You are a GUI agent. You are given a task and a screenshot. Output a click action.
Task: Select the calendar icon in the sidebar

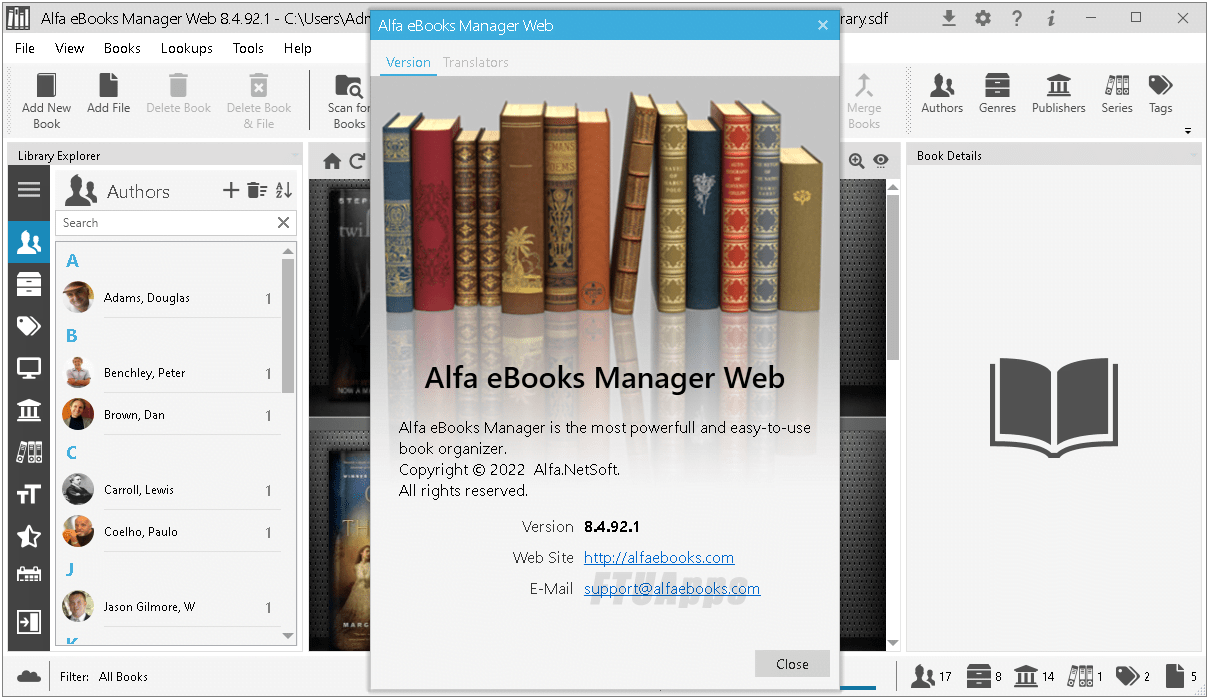29,575
